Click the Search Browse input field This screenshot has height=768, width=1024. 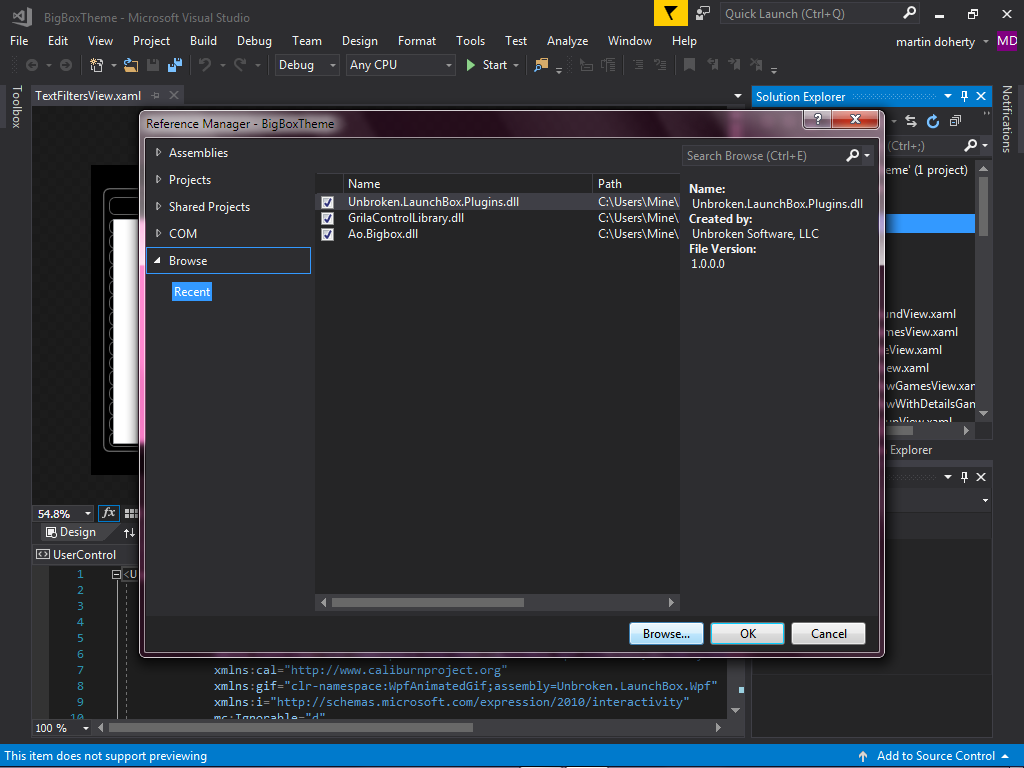click(764, 155)
